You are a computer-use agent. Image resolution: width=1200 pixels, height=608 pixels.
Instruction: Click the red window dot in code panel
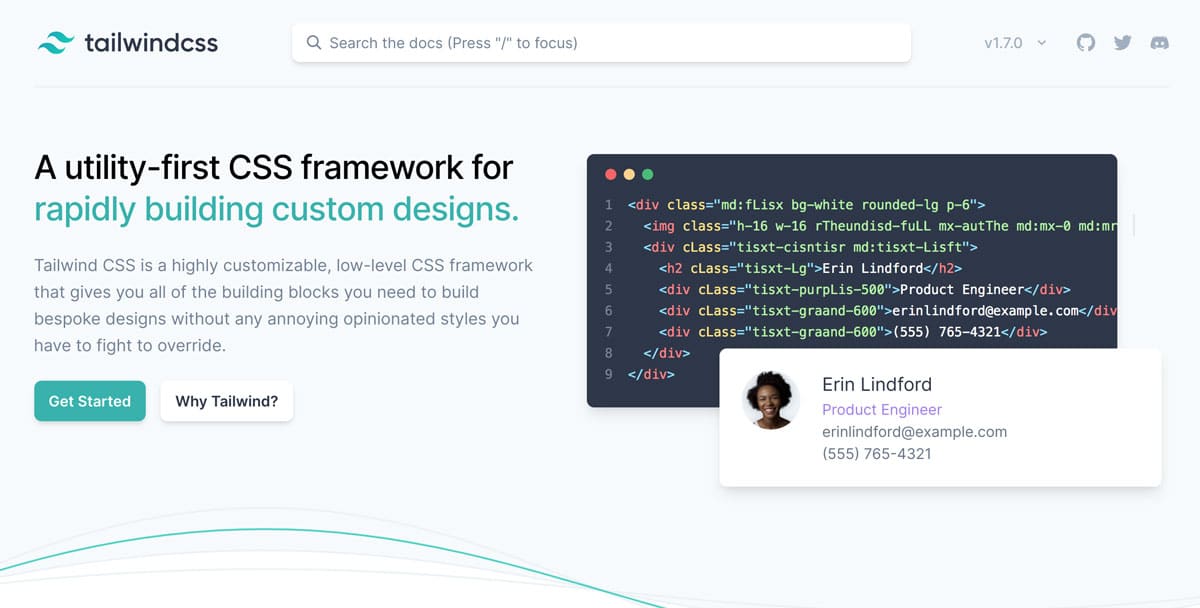point(611,174)
